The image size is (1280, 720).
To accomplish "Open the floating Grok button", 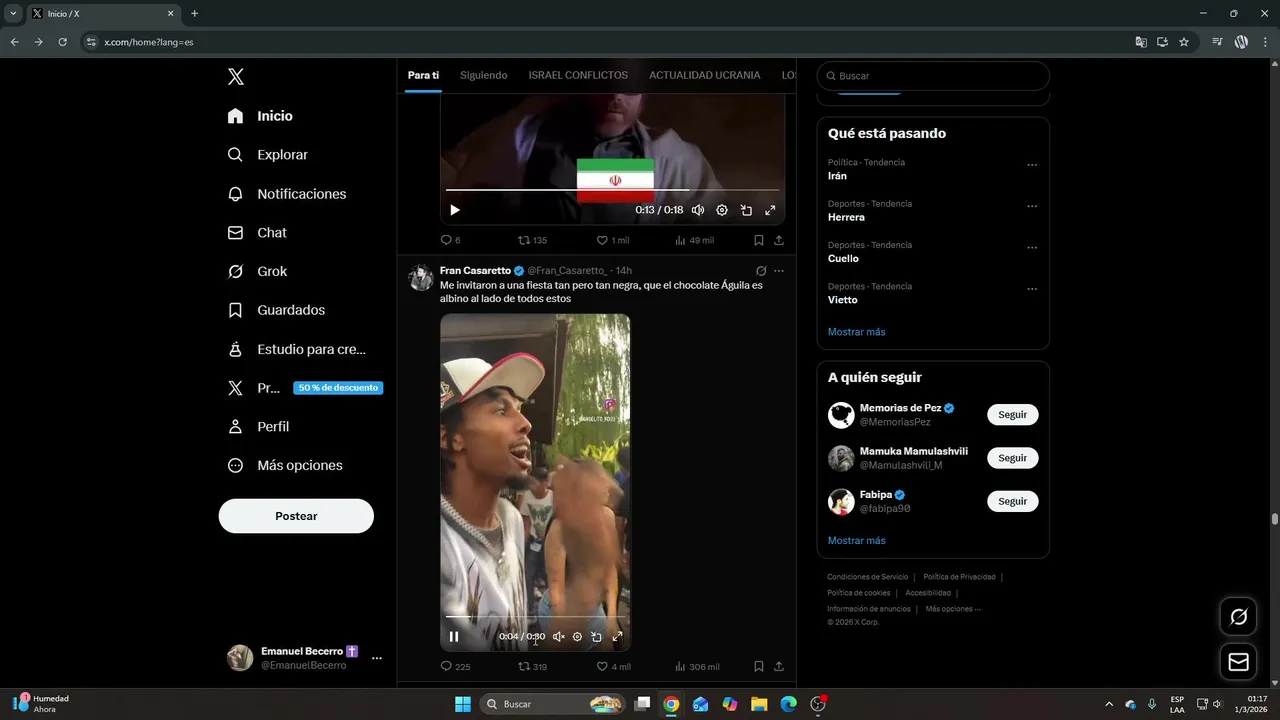I will click(1238, 617).
